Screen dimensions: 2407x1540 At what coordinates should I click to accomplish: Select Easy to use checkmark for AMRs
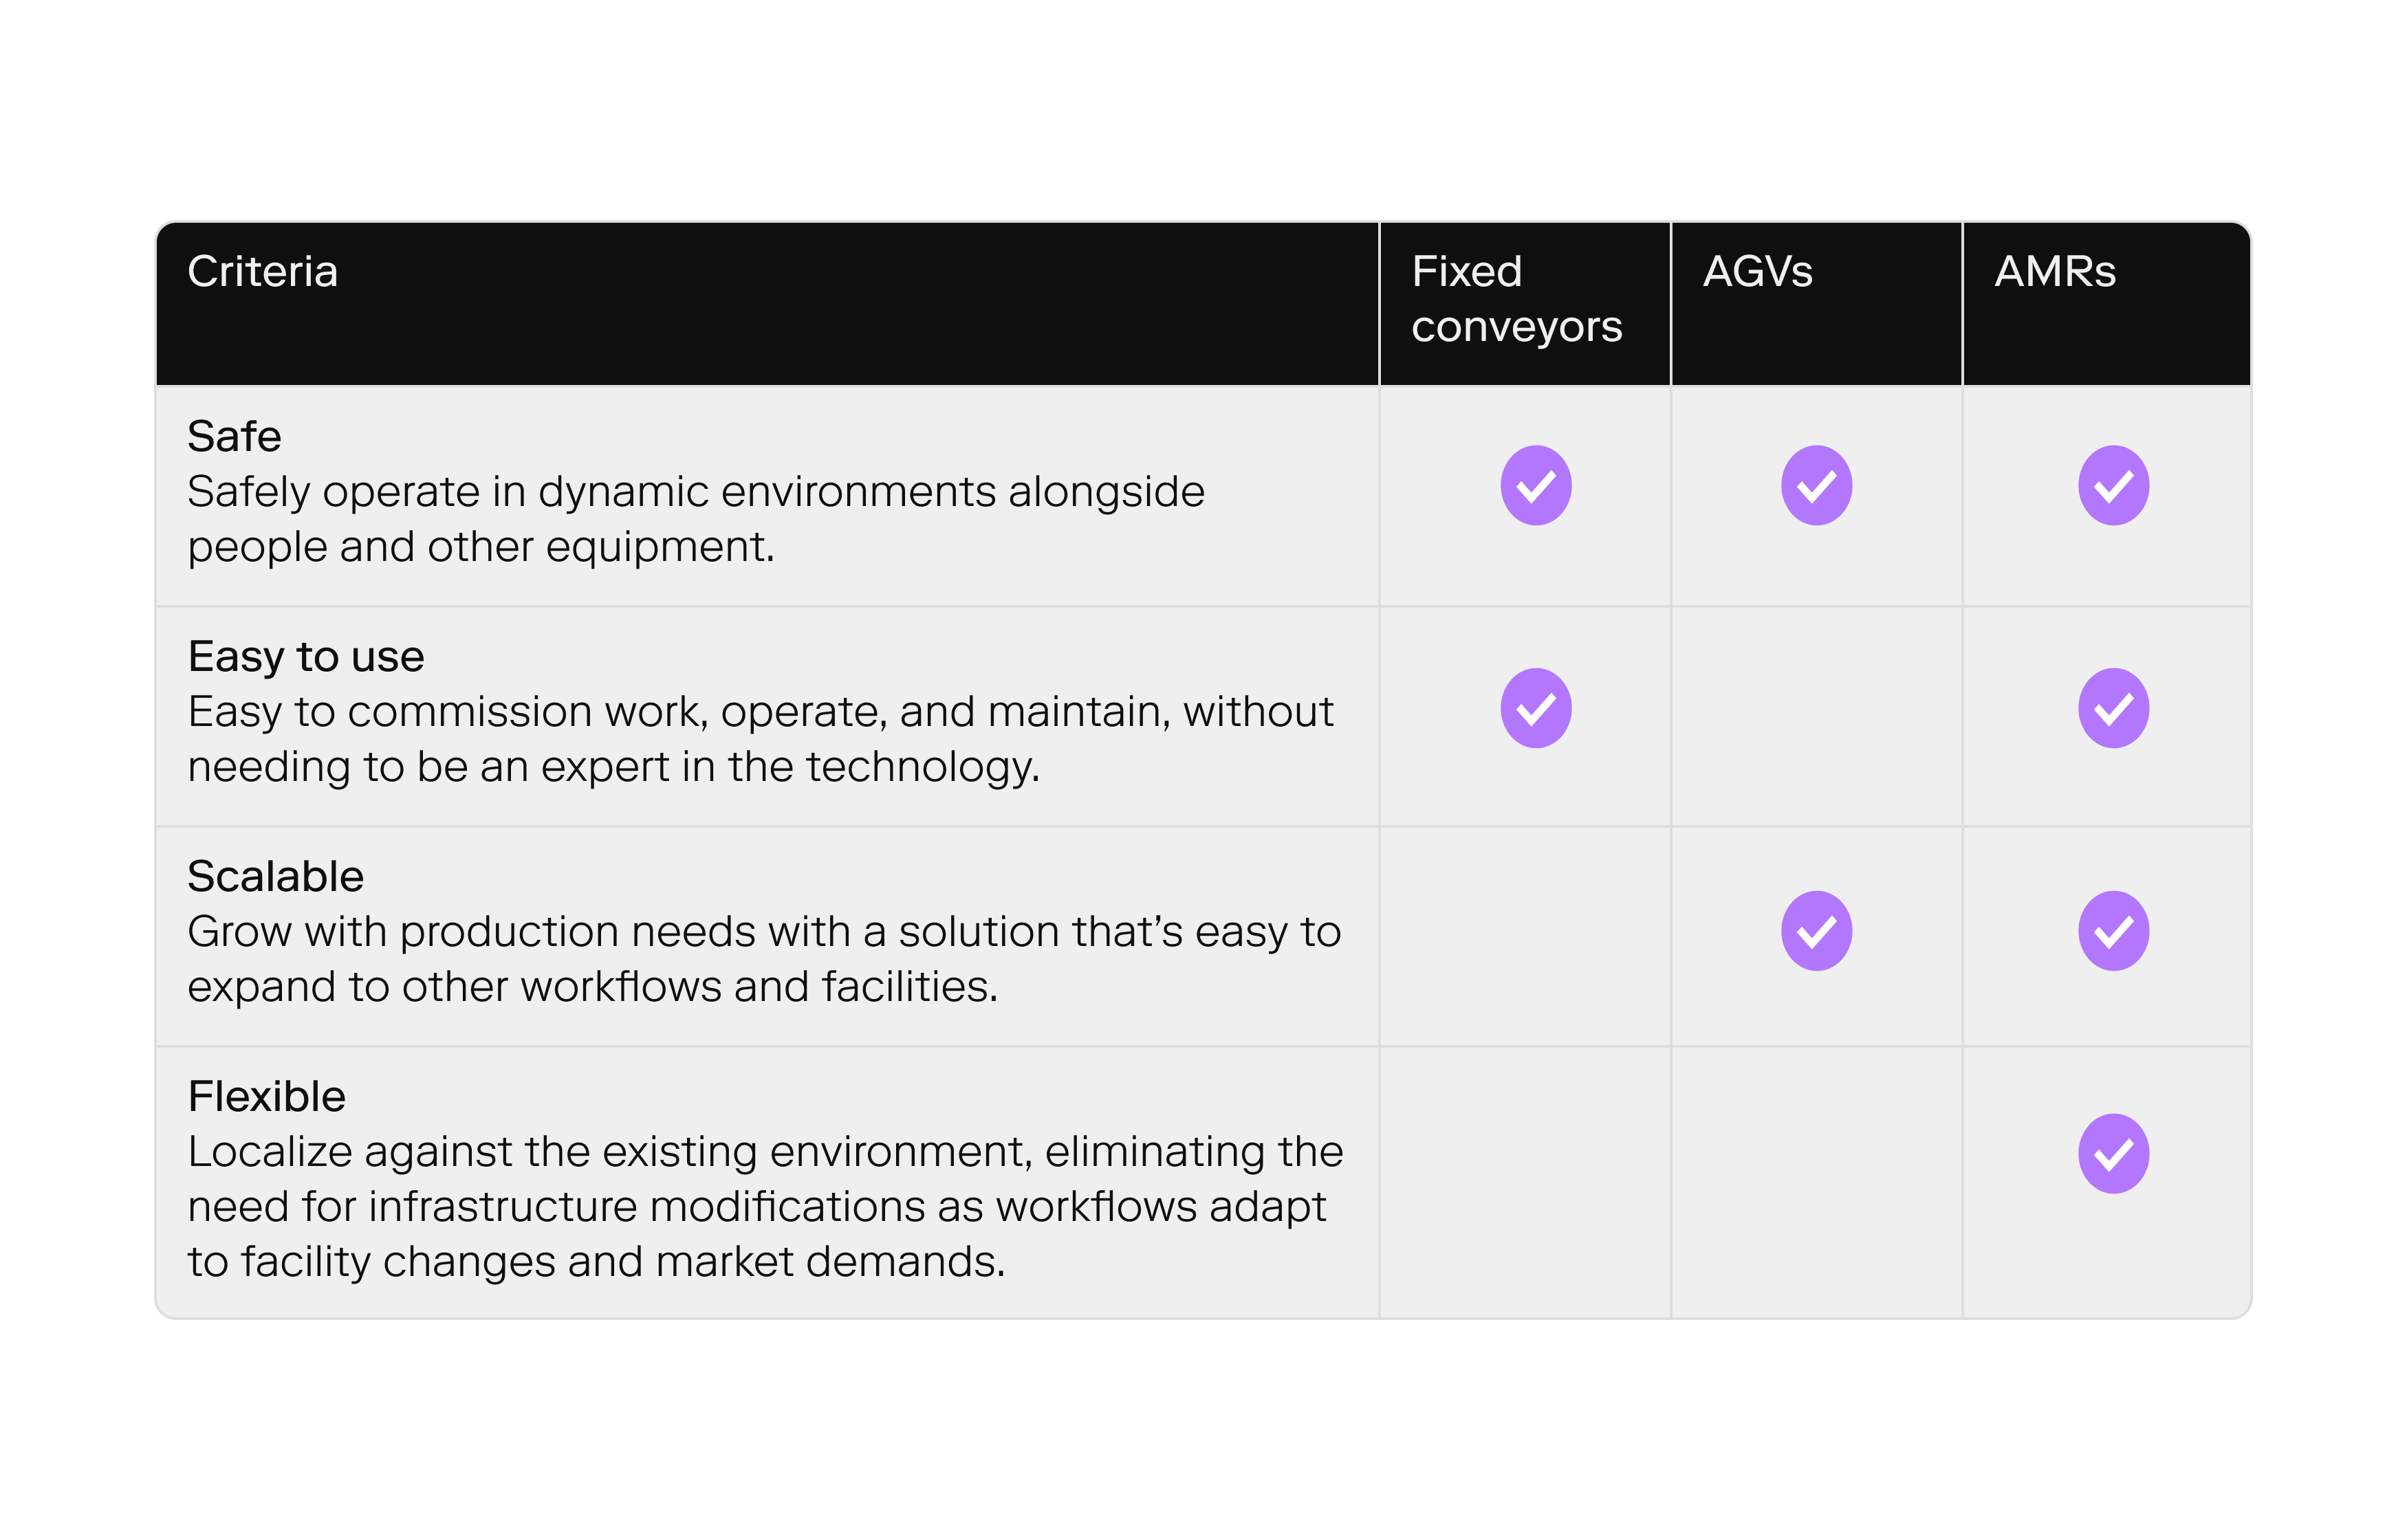tap(2113, 708)
